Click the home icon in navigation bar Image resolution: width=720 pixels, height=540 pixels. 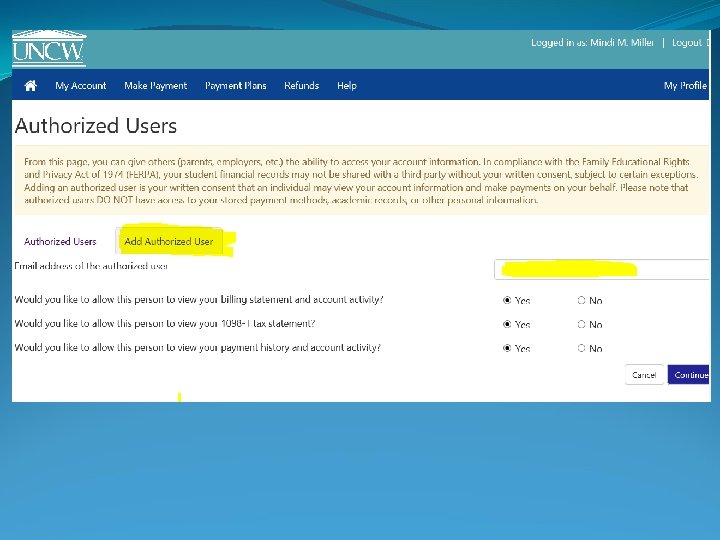click(x=31, y=85)
